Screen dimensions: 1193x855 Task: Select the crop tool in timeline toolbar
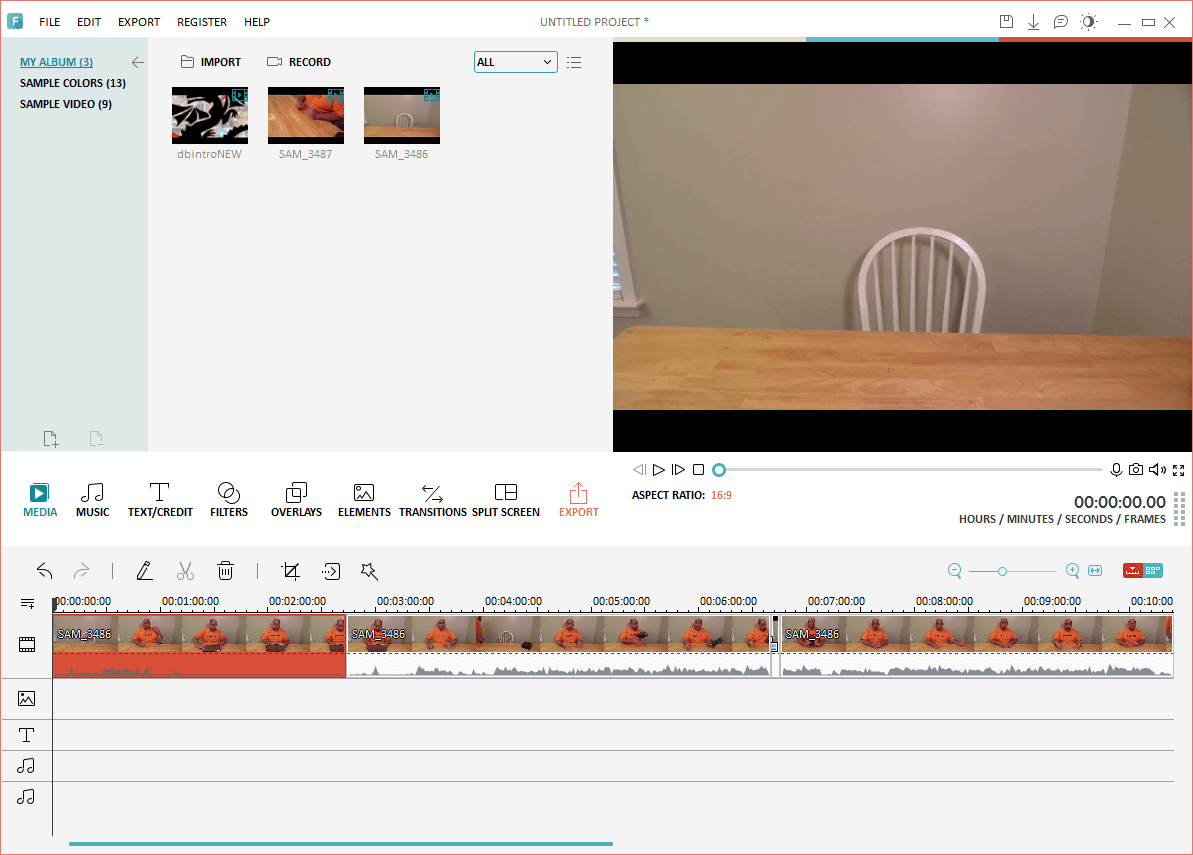(291, 571)
